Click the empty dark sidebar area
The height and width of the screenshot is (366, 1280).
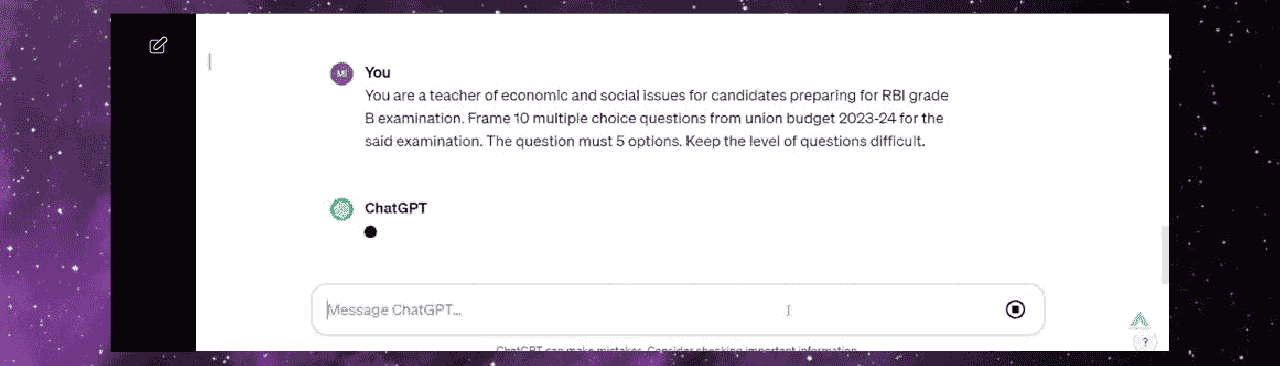click(153, 200)
